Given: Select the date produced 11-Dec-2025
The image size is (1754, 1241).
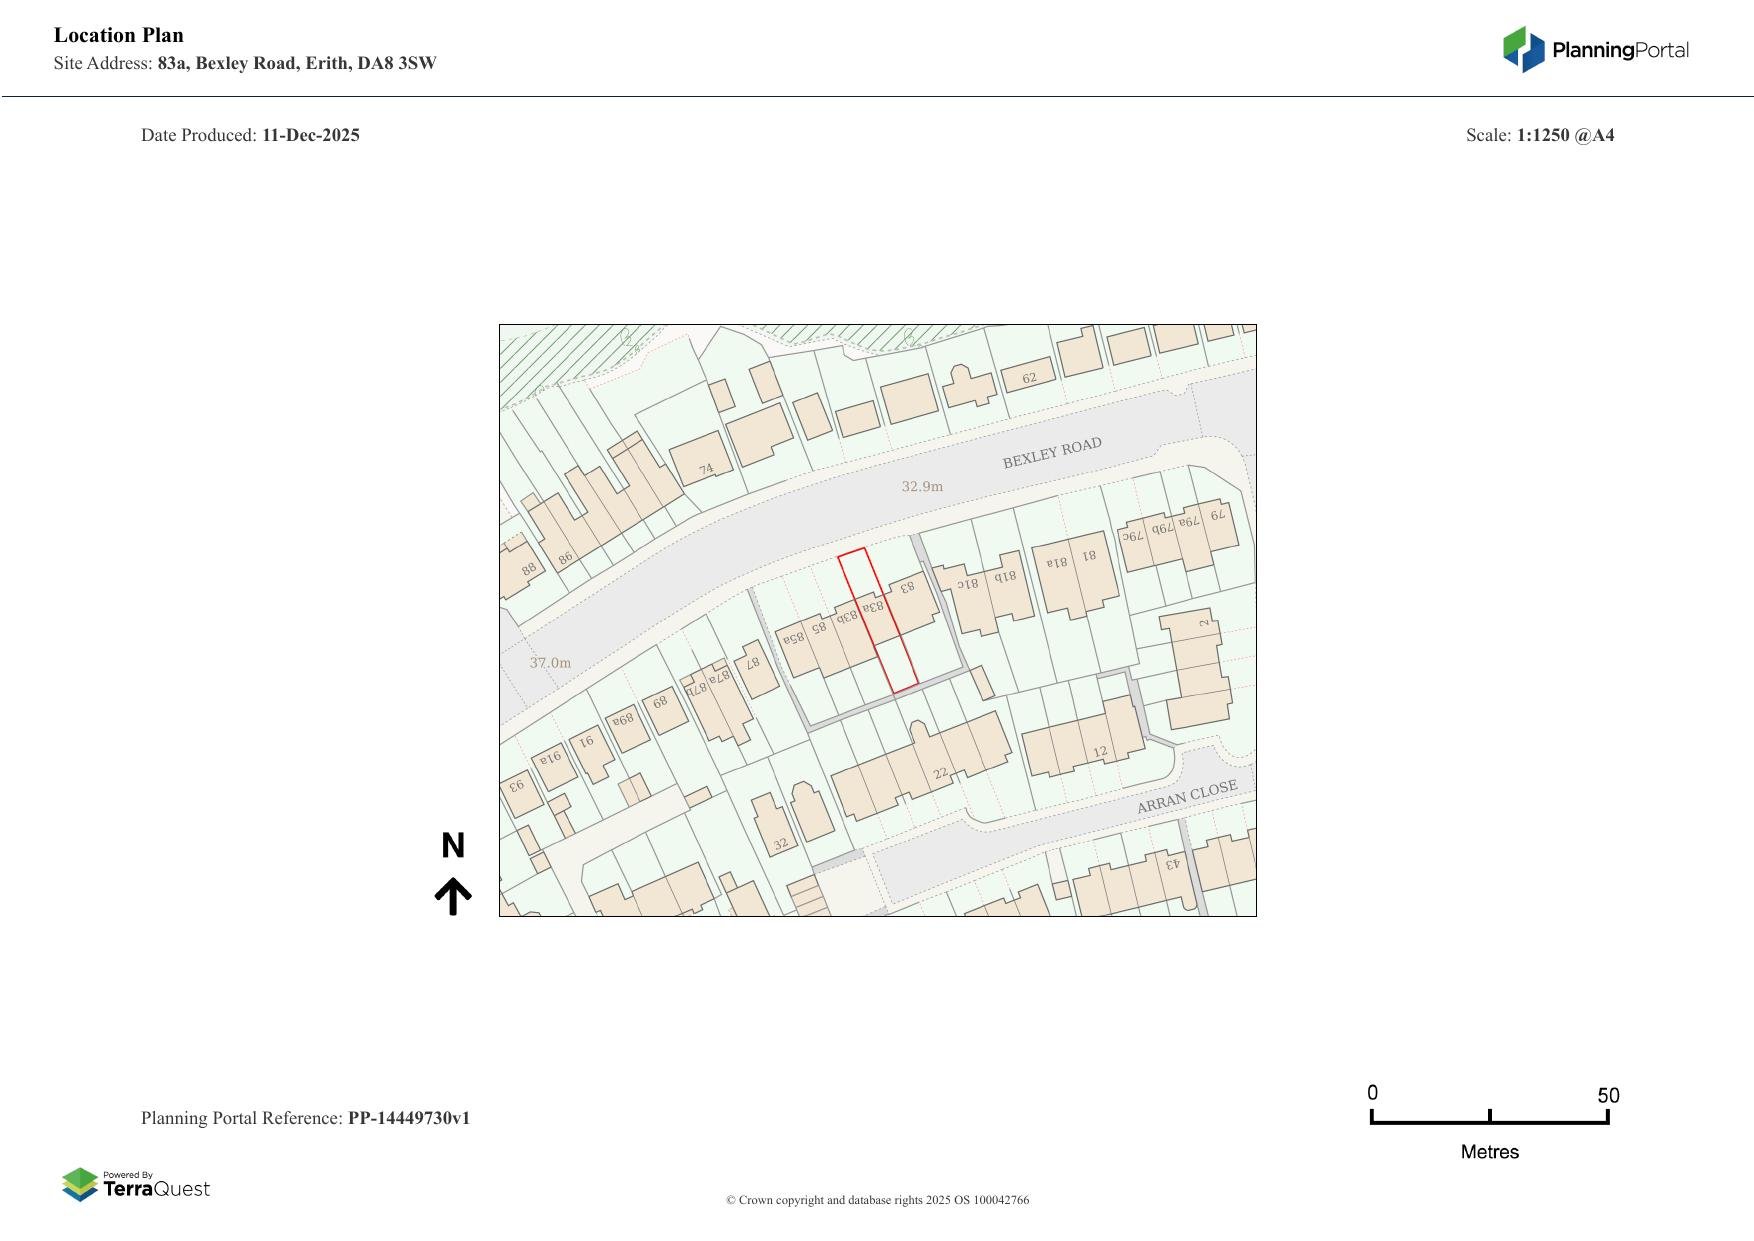Looking at the screenshot, I should [311, 135].
